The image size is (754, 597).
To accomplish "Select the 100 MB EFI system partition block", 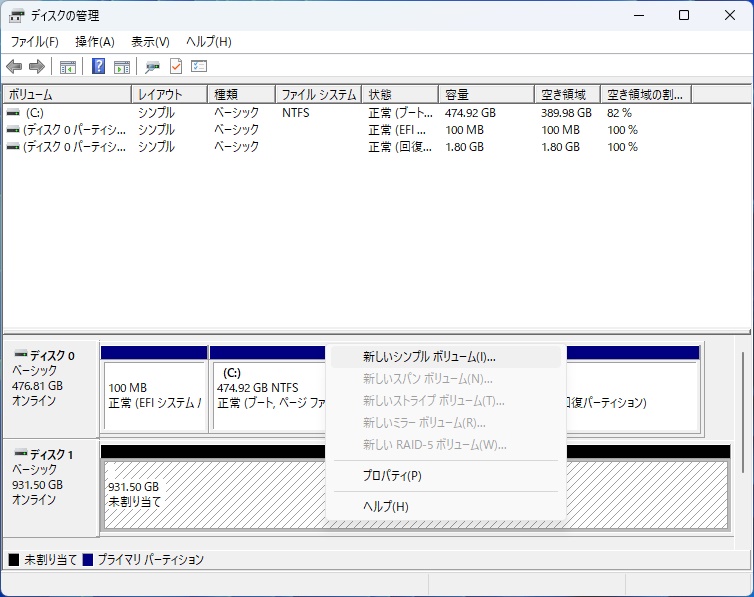I will point(154,395).
